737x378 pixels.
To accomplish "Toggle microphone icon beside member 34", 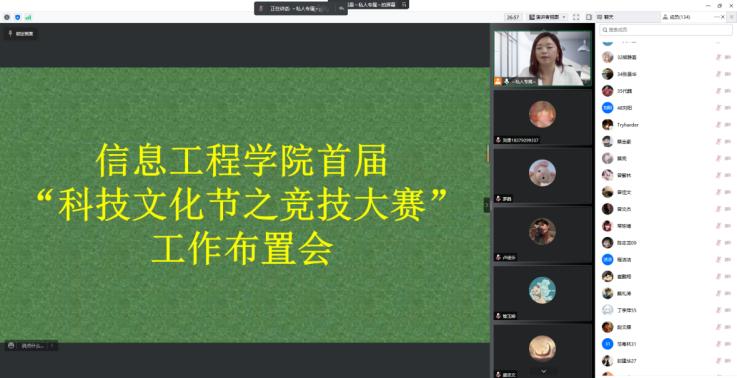I will (718, 74).
